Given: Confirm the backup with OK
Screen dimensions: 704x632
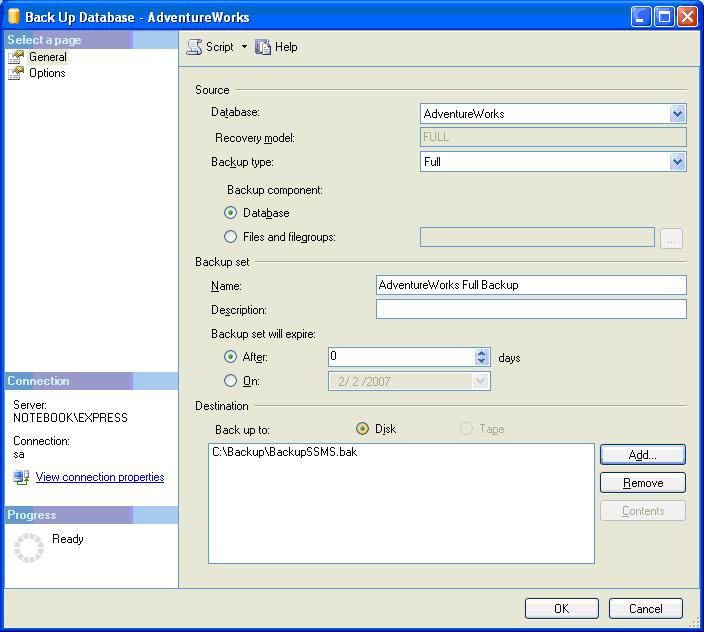Looking at the screenshot, I should [561, 608].
